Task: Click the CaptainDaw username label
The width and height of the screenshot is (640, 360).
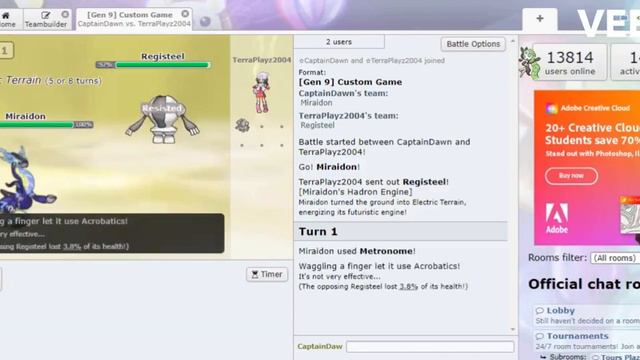Action: point(320,347)
